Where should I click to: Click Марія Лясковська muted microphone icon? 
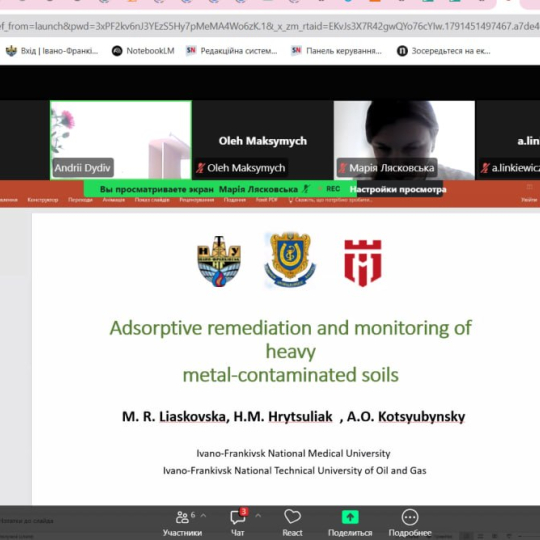342,168
